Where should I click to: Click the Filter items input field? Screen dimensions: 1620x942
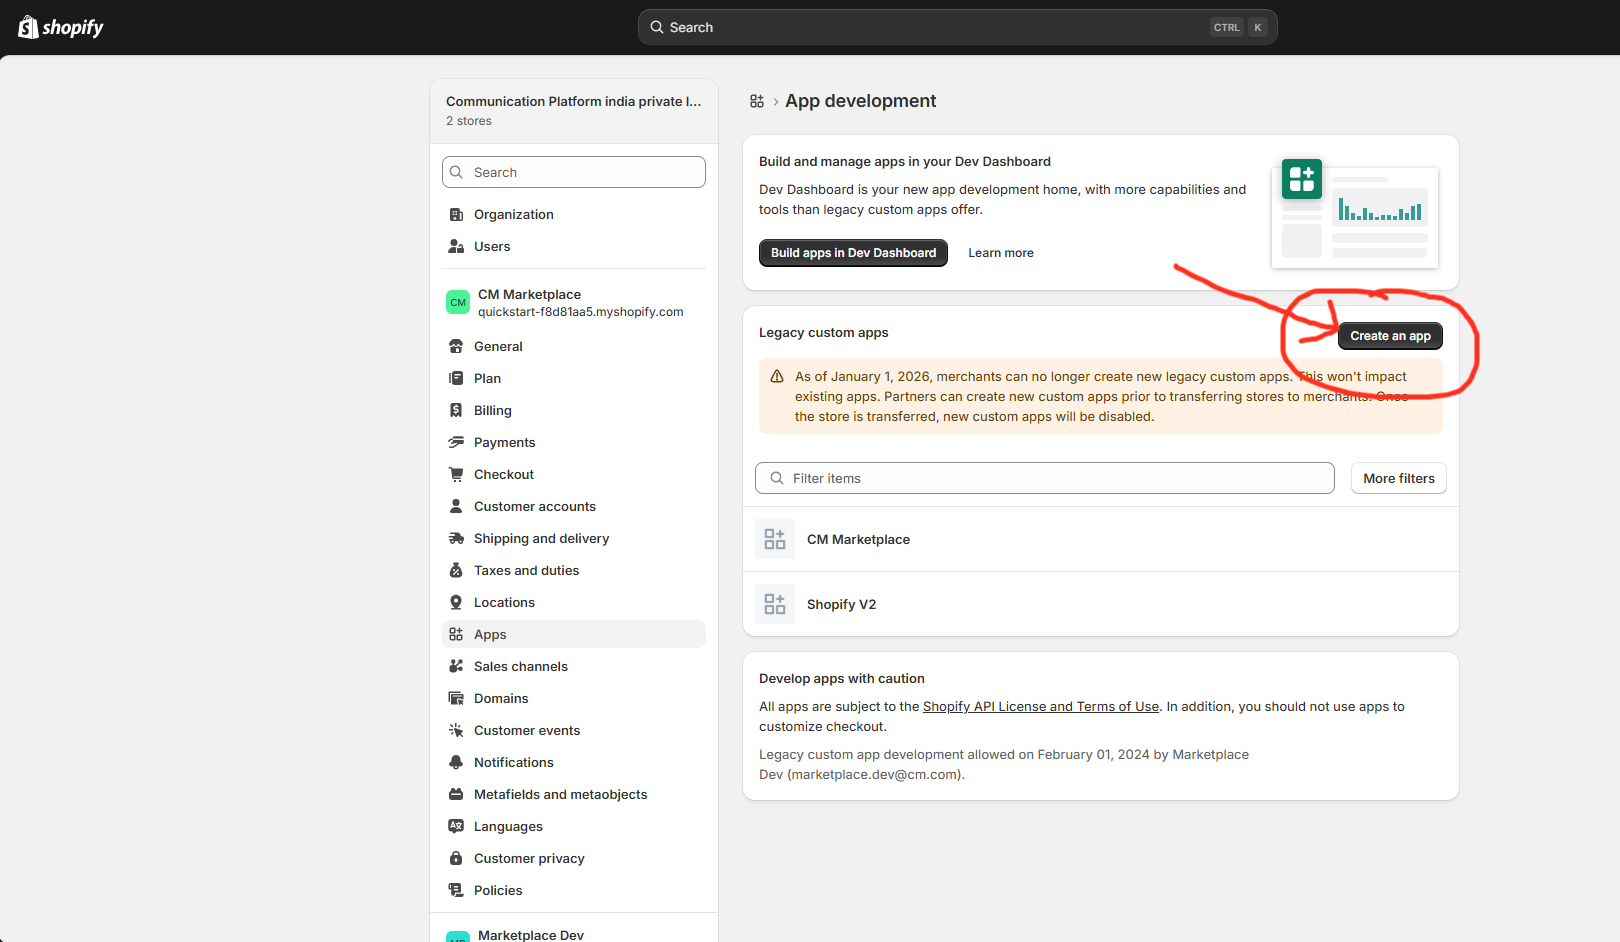[1045, 478]
